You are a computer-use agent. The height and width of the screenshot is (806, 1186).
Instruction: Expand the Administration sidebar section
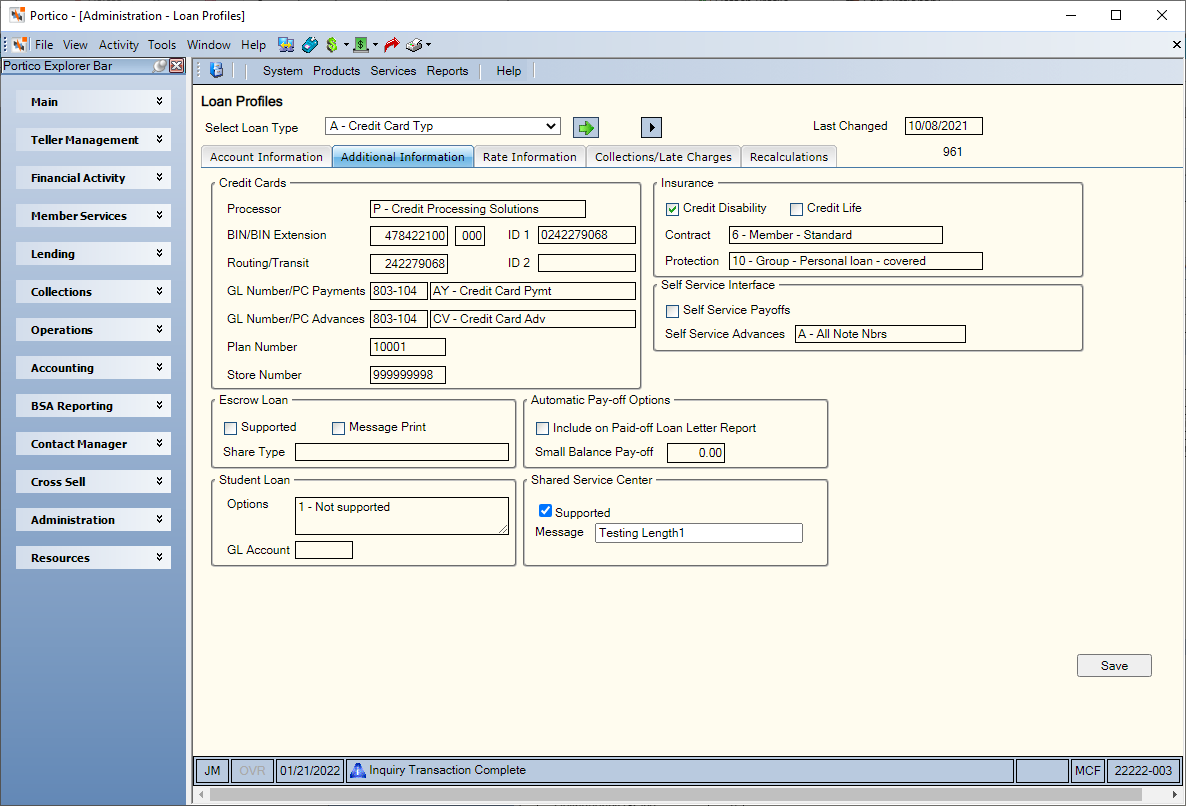[x=93, y=519]
